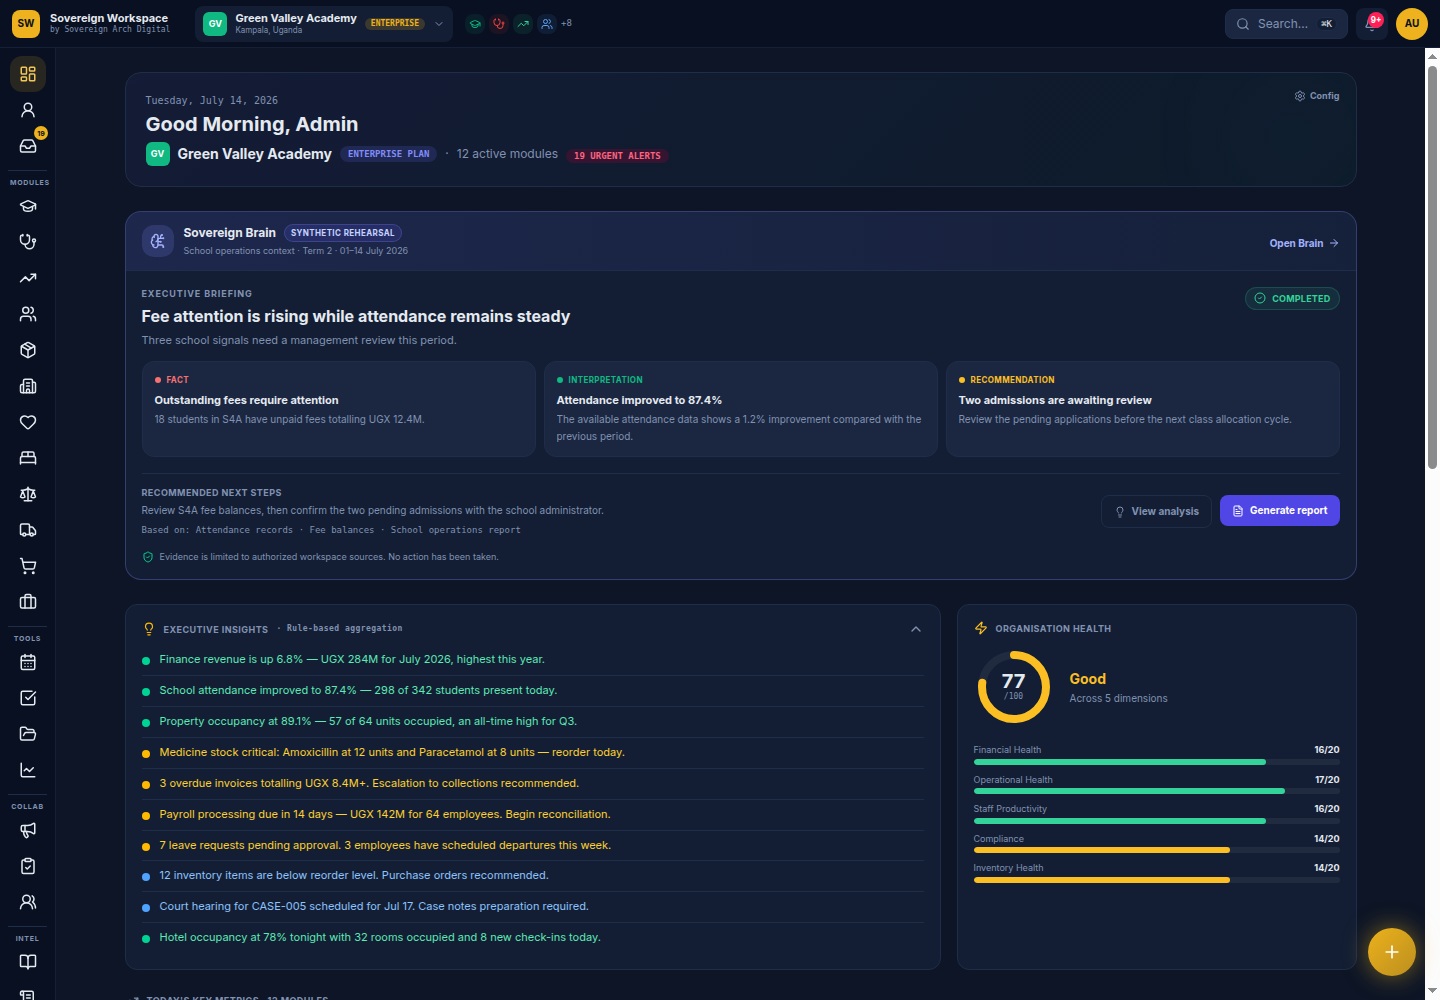Open the calendar tool in sidebar
The width and height of the screenshot is (1440, 1000).
pyautogui.click(x=28, y=662)
